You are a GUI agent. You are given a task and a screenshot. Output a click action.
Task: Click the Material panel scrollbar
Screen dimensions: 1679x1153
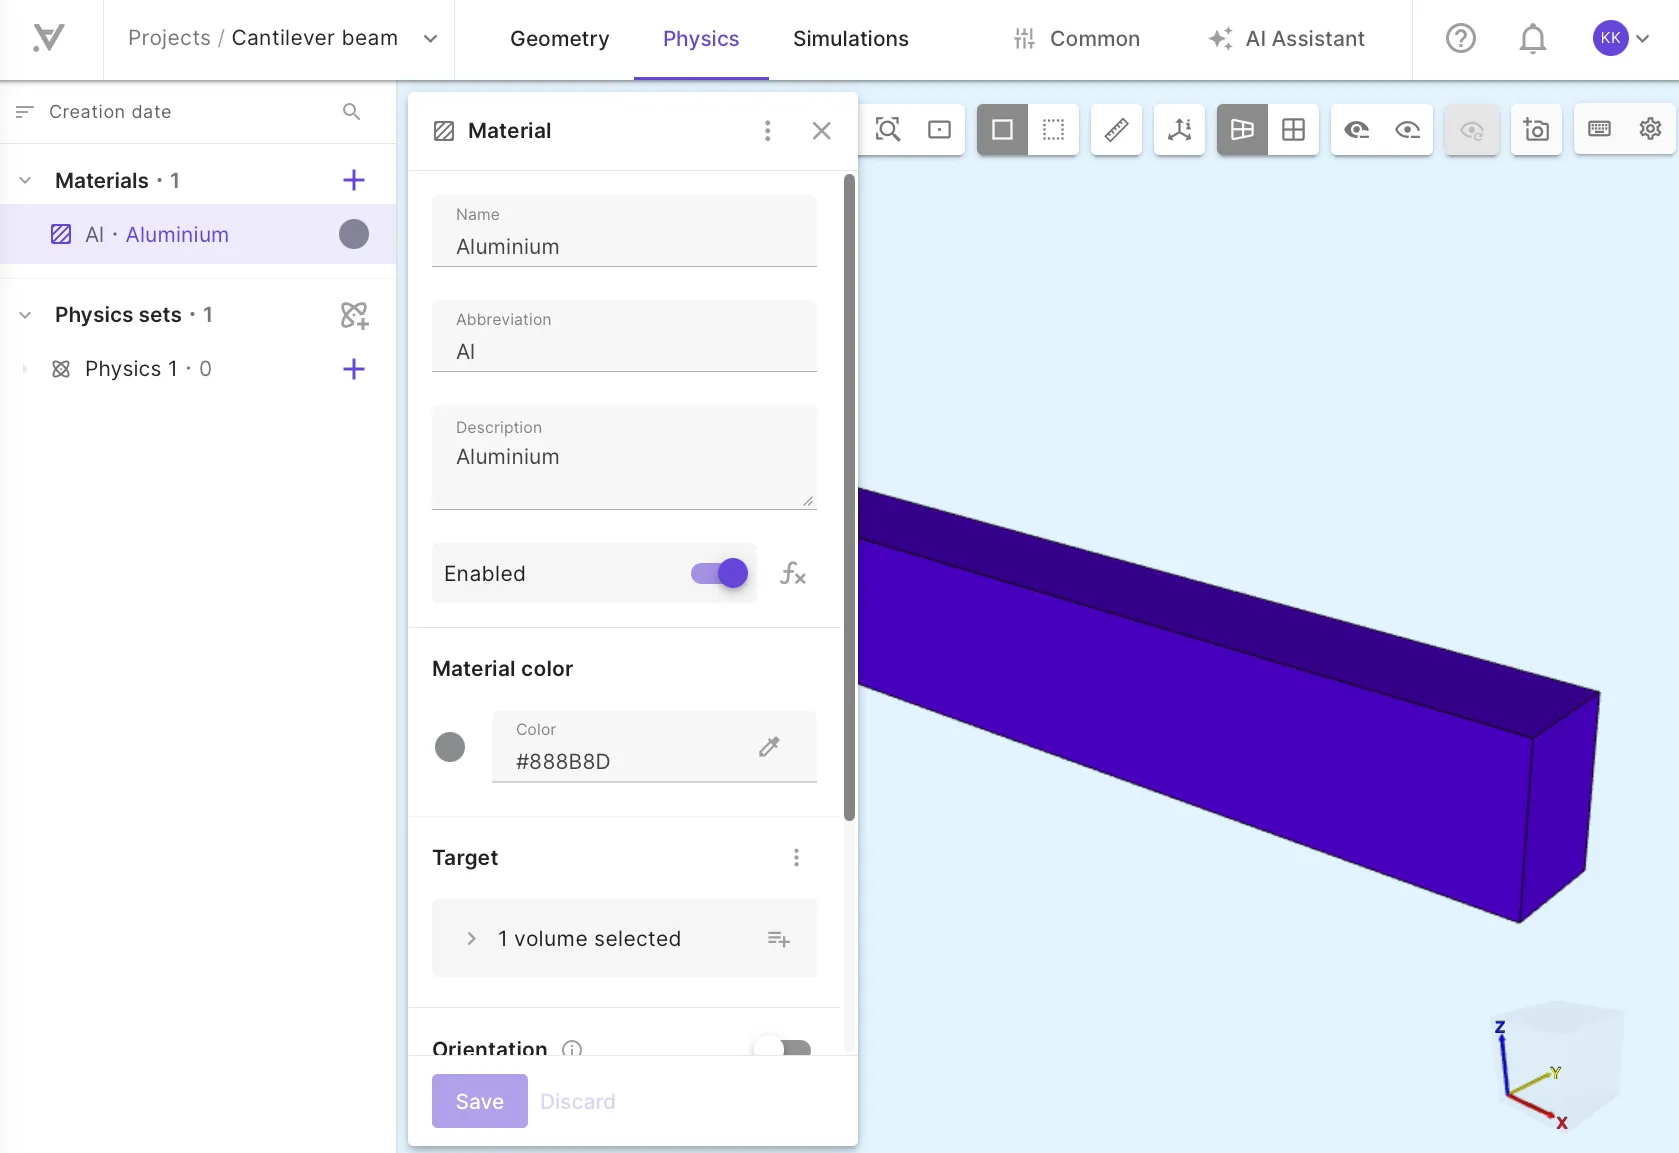(x=850, y=497)
